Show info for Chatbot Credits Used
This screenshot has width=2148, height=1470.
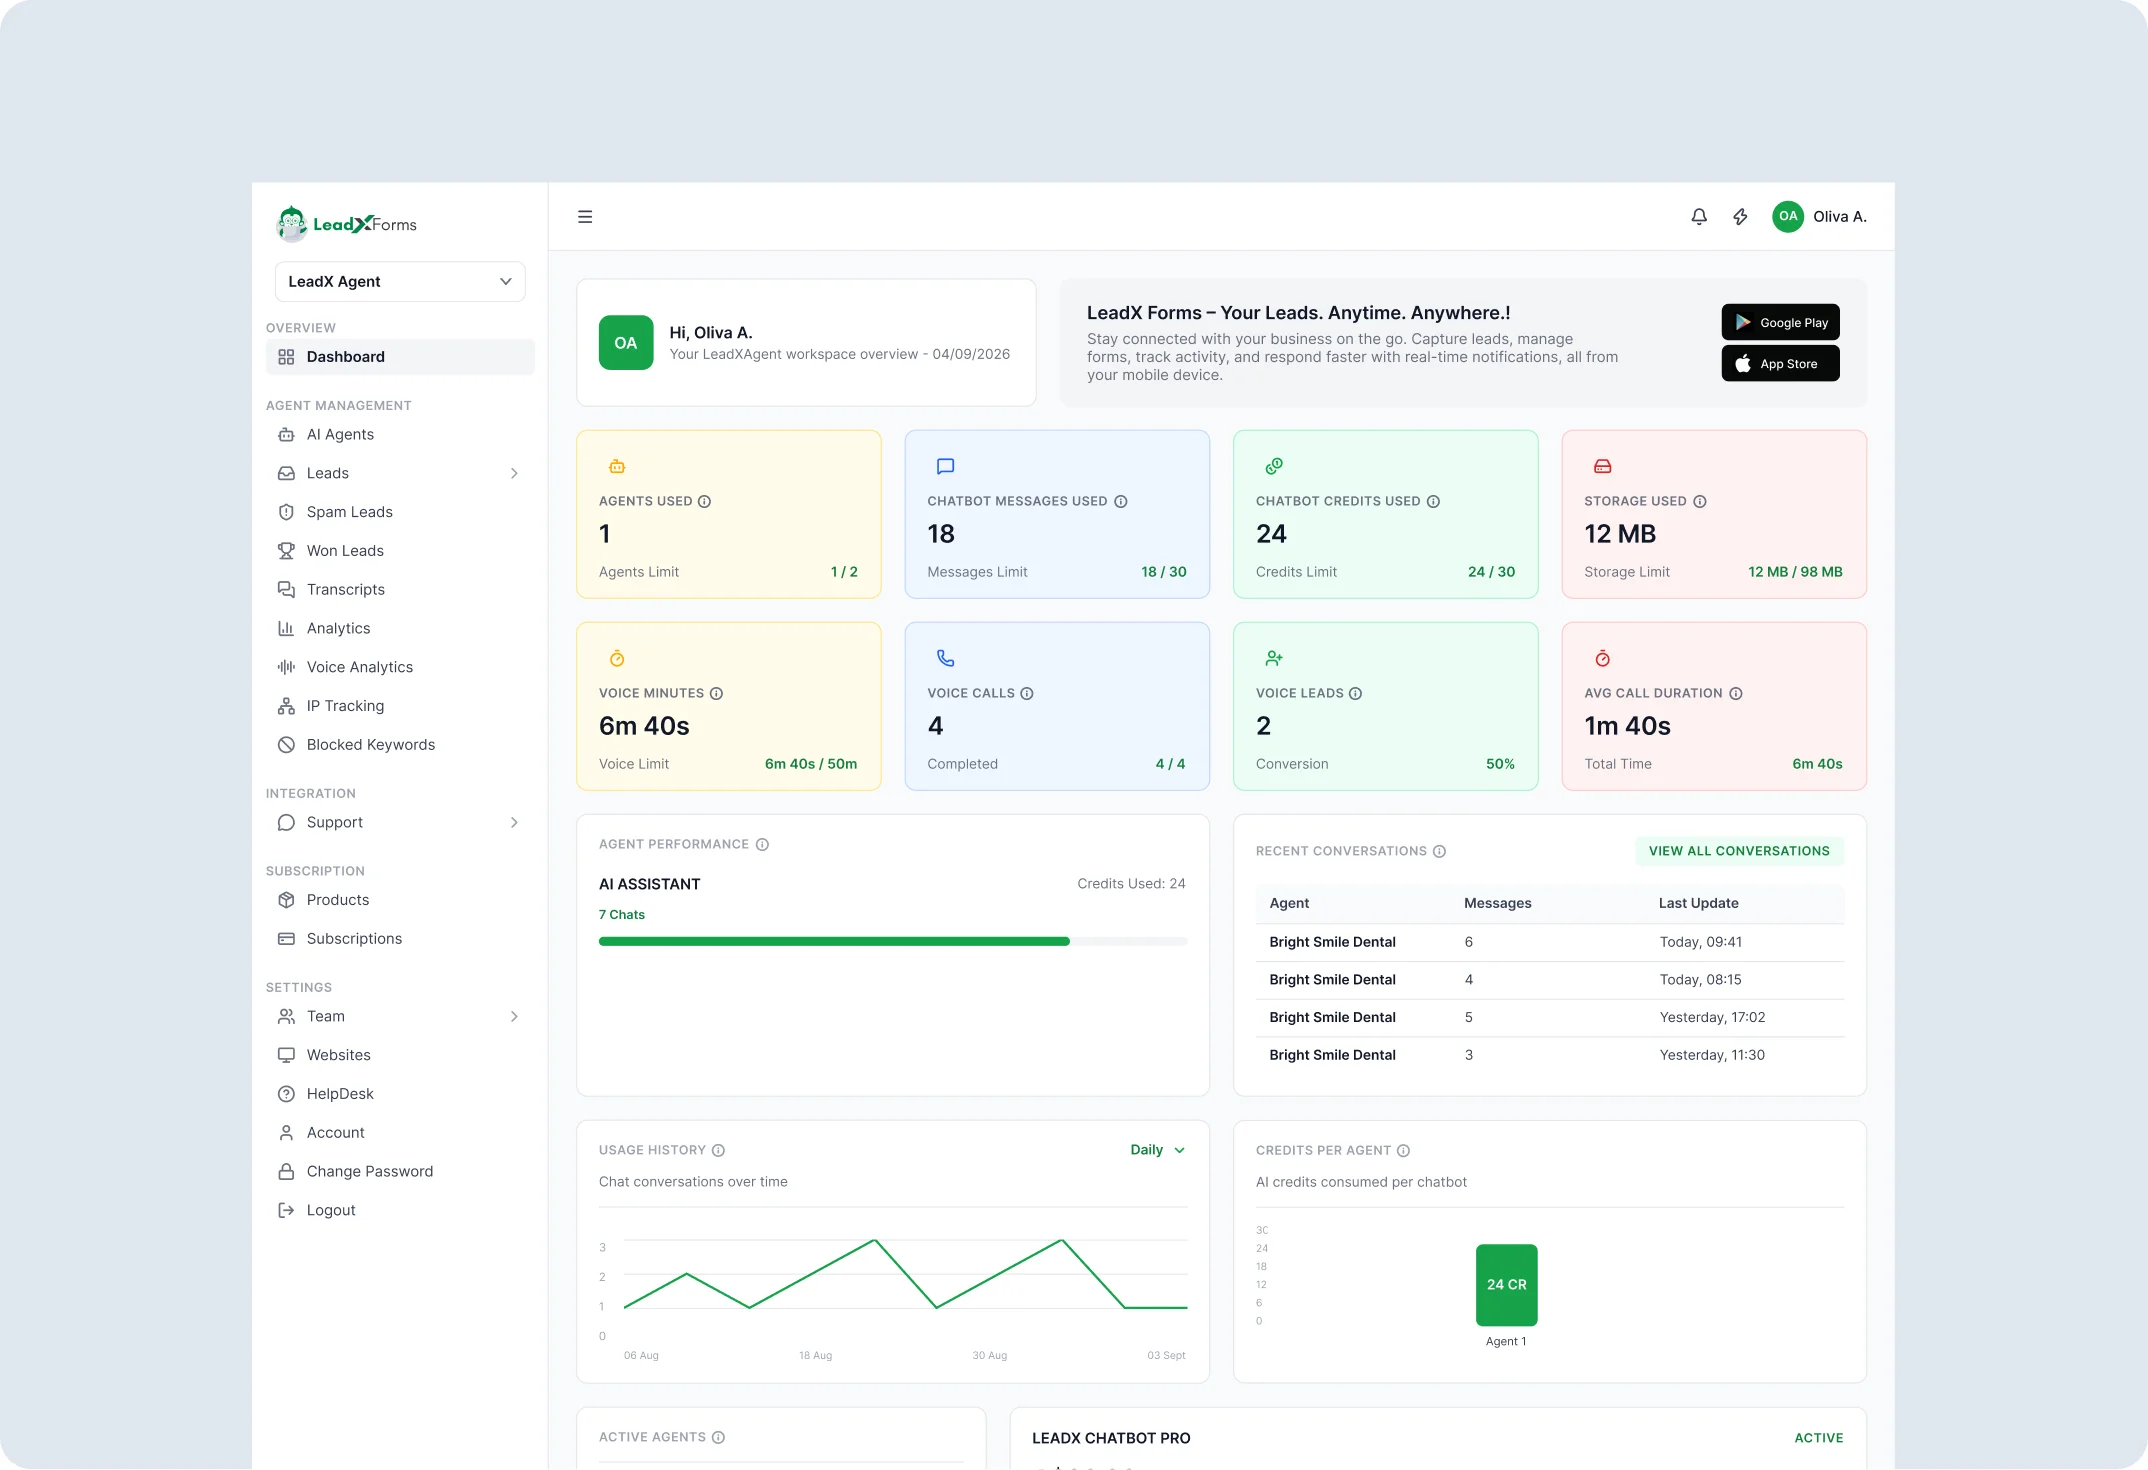[x=1433, y=501]
